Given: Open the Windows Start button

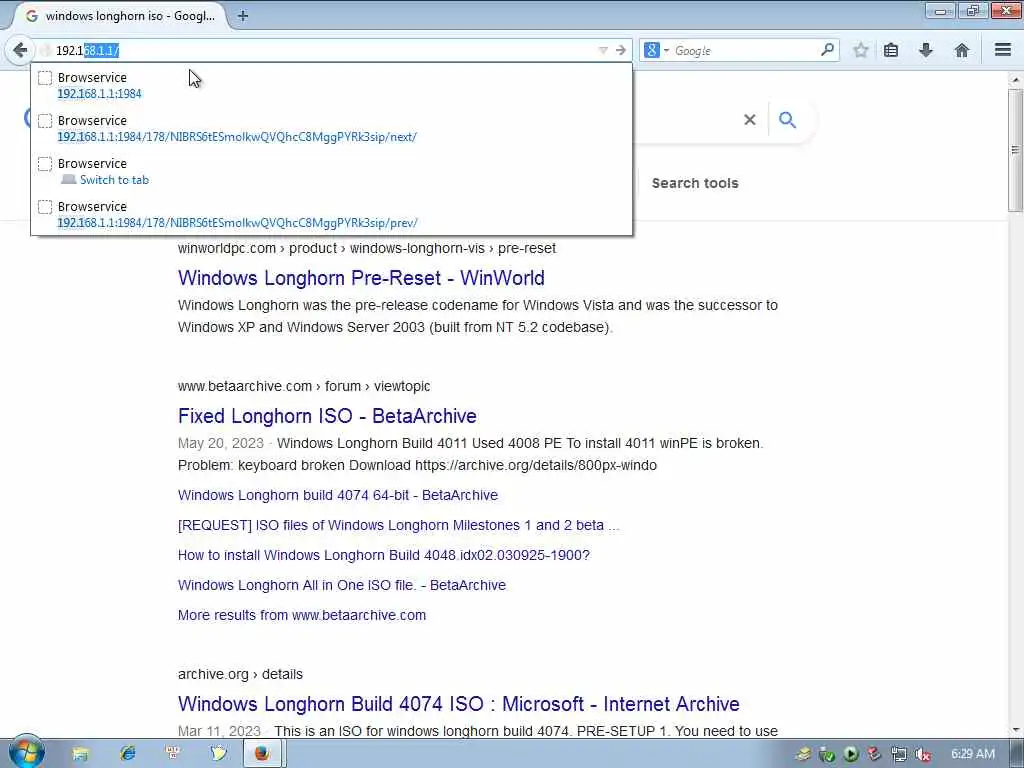Looking at the screenshot, I should pos(26,752).
